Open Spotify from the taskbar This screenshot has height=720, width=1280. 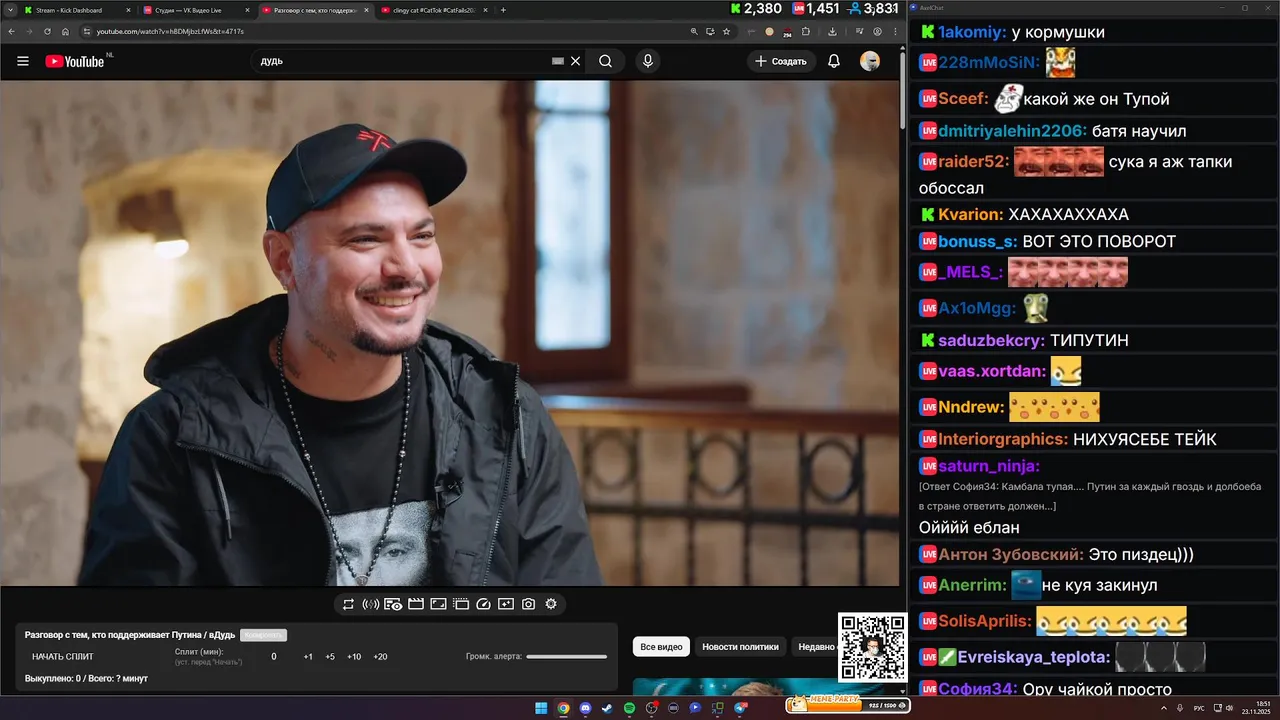pyautogui.click(x=629, y=708)
